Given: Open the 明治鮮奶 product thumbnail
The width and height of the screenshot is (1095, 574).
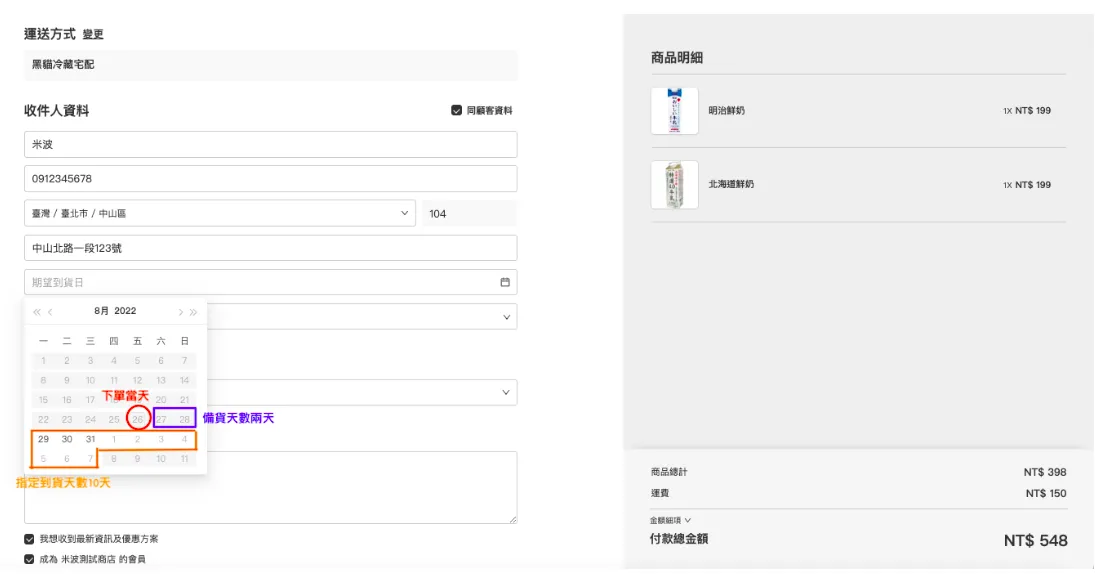Looking at the screenshot, I should pyautogui.click(x=675, y=110).
